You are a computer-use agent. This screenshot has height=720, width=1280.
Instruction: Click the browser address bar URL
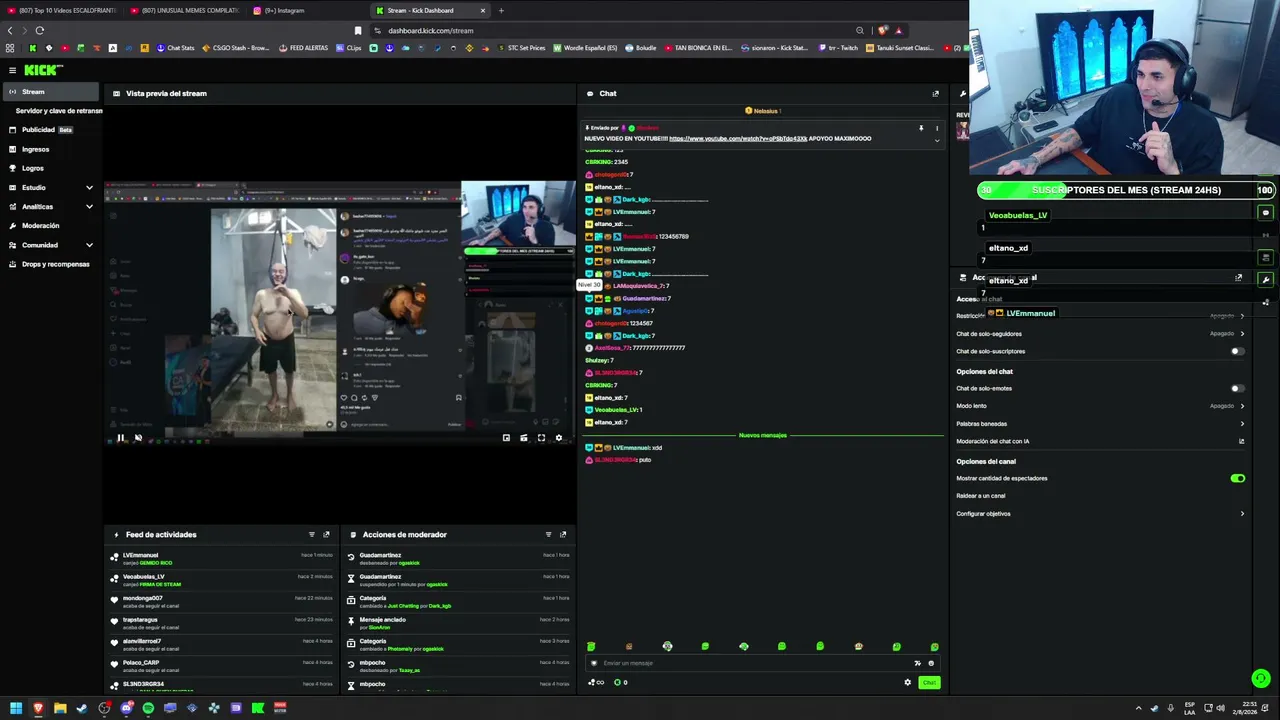431,31
